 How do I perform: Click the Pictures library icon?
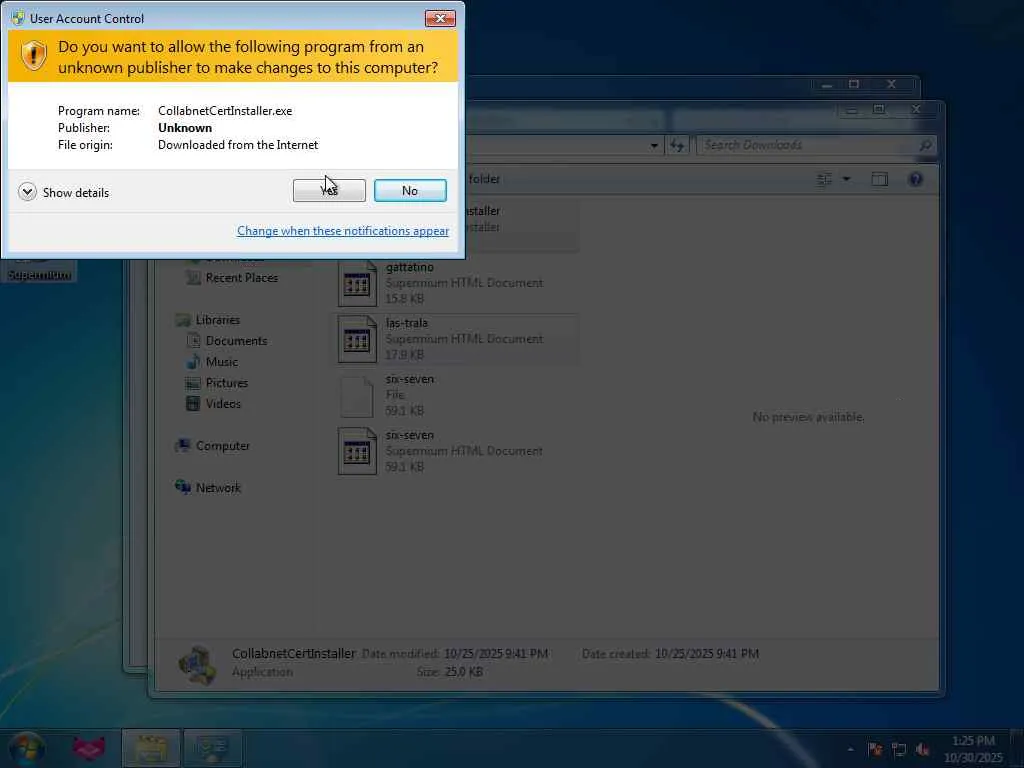click(x=193, y=383)
